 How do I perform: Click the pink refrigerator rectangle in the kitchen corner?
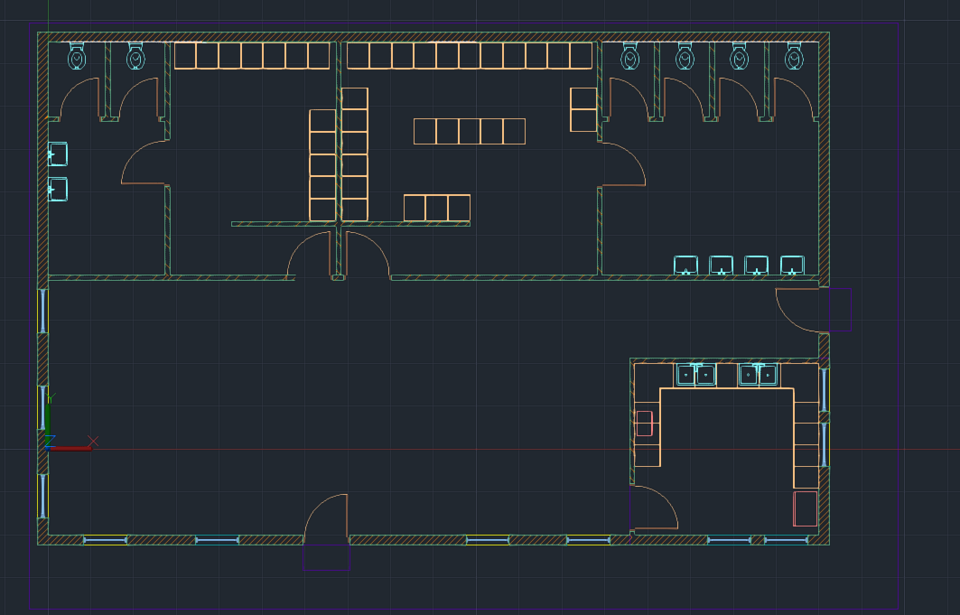[806, 507]
